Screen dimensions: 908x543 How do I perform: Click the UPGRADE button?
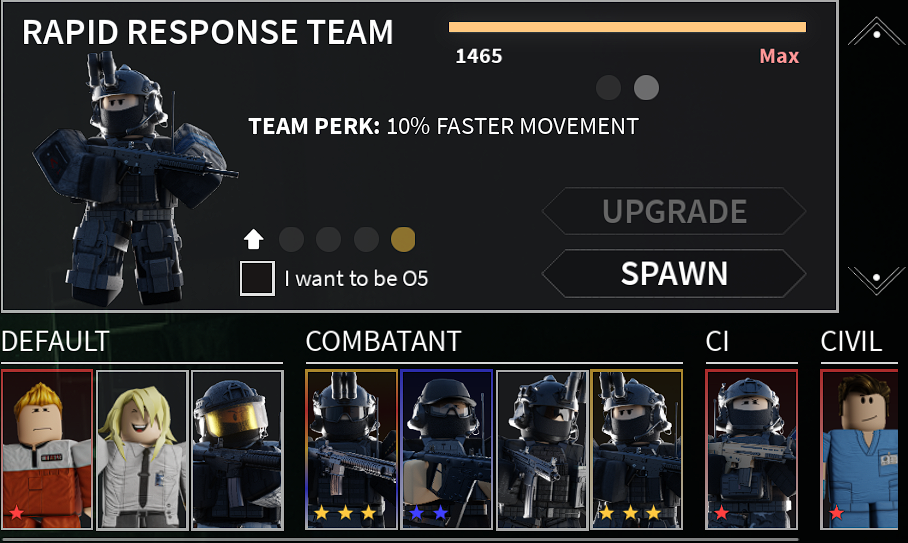point(673,211)
